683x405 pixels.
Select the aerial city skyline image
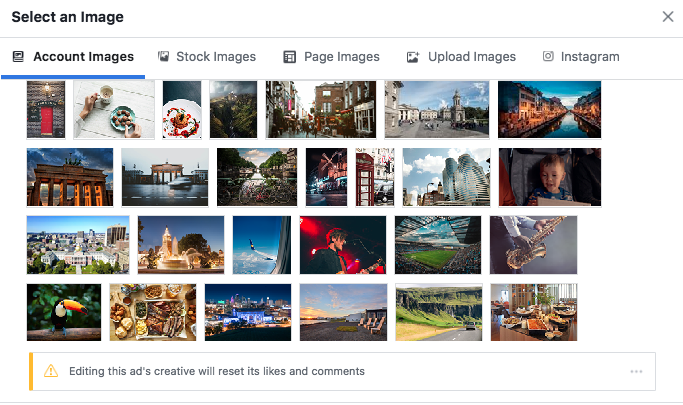click(78, 245)
